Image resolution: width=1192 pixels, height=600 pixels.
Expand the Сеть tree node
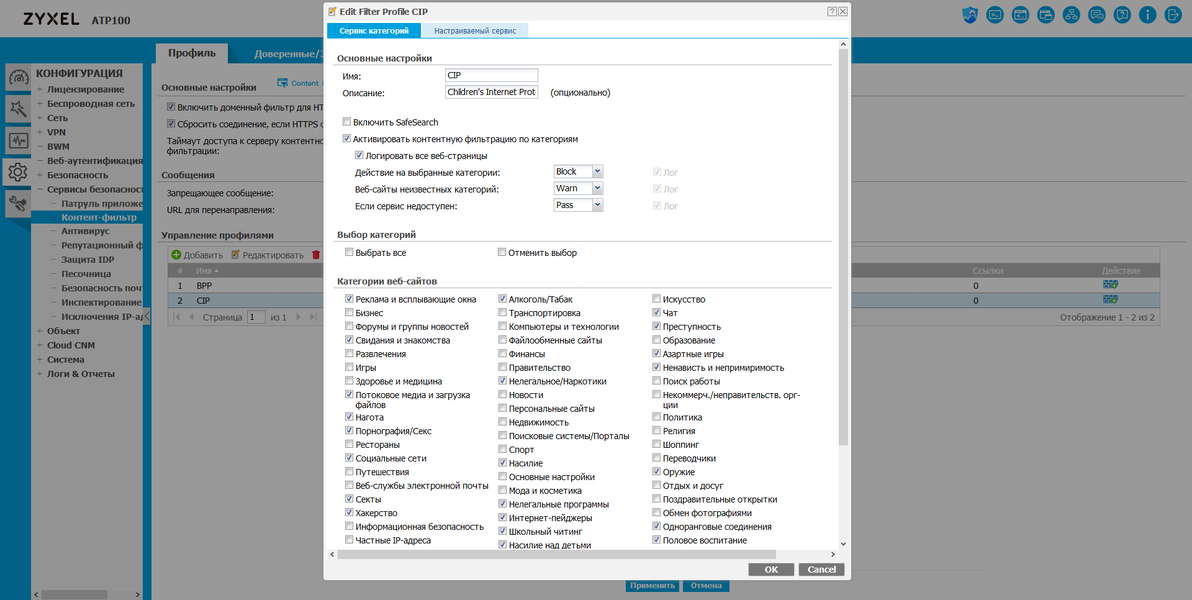tap(40, 118)
